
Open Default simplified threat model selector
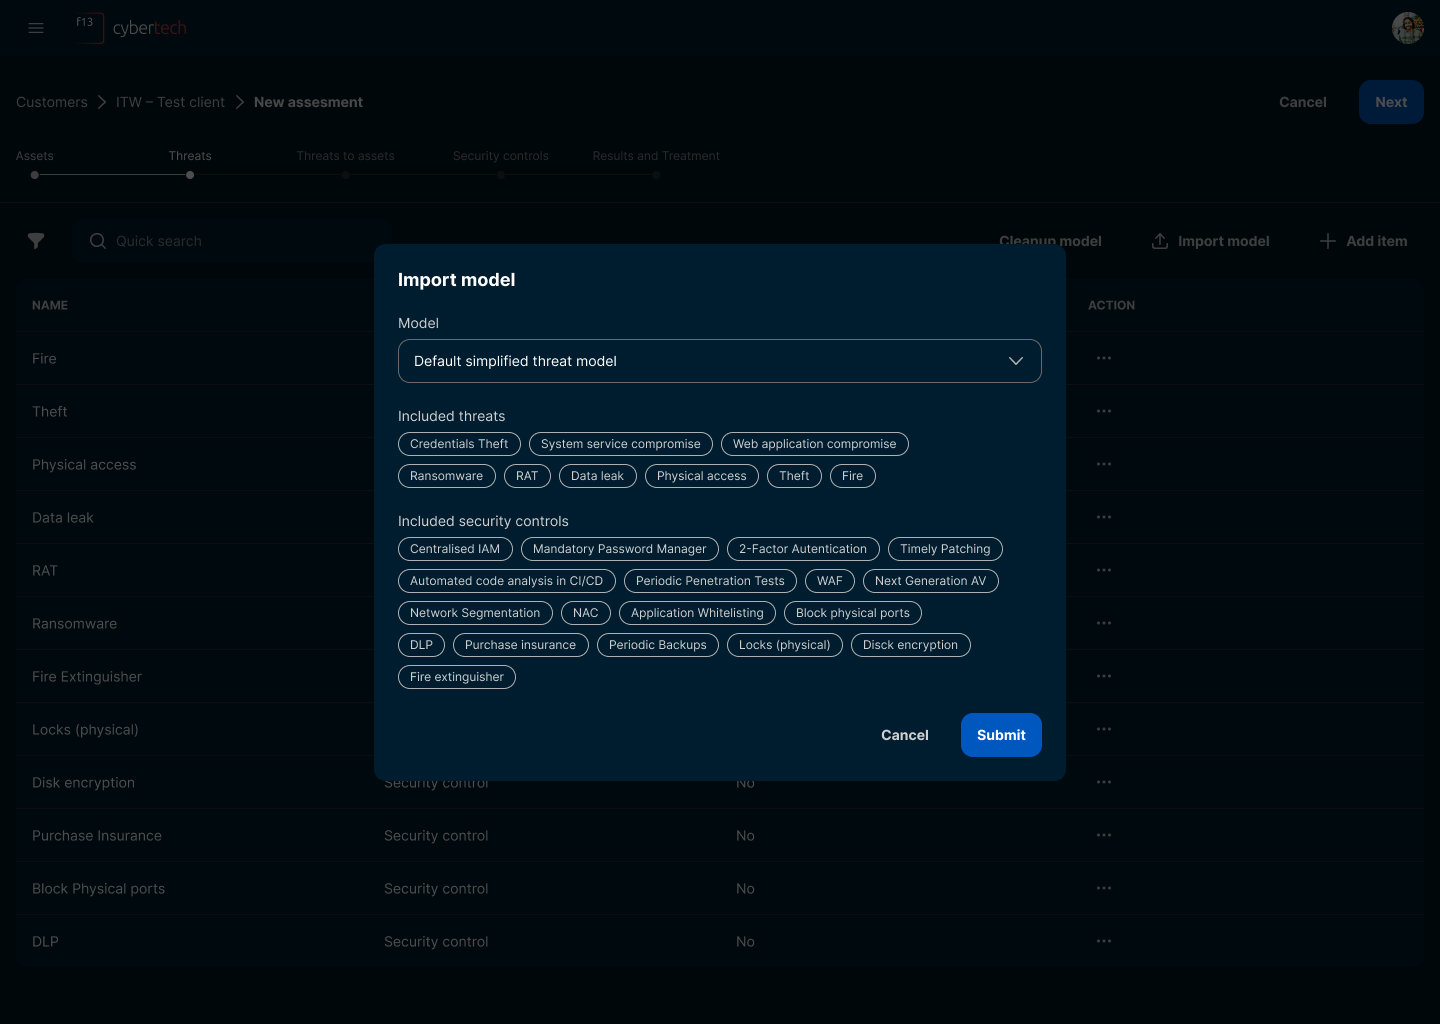[x=700, y=361]
